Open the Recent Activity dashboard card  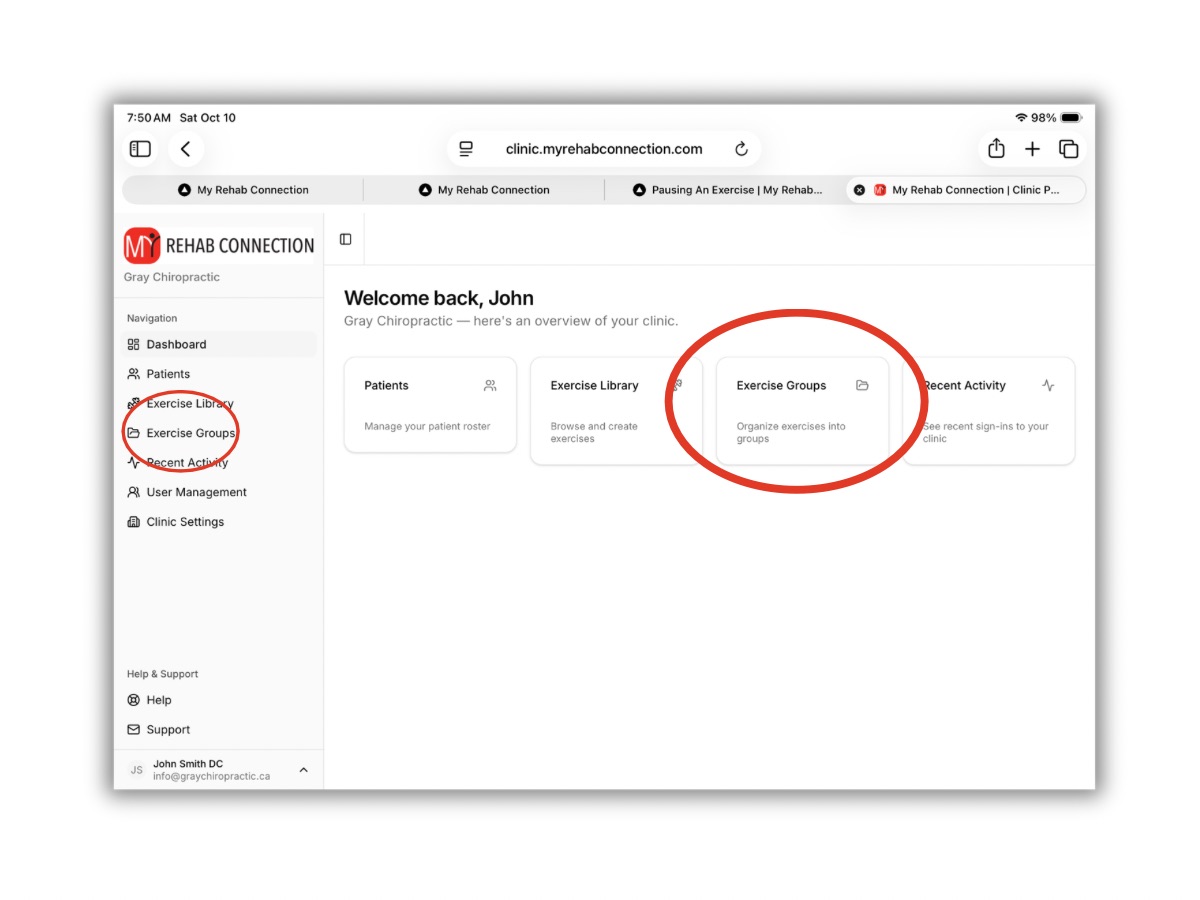click(x=989, y=411)
